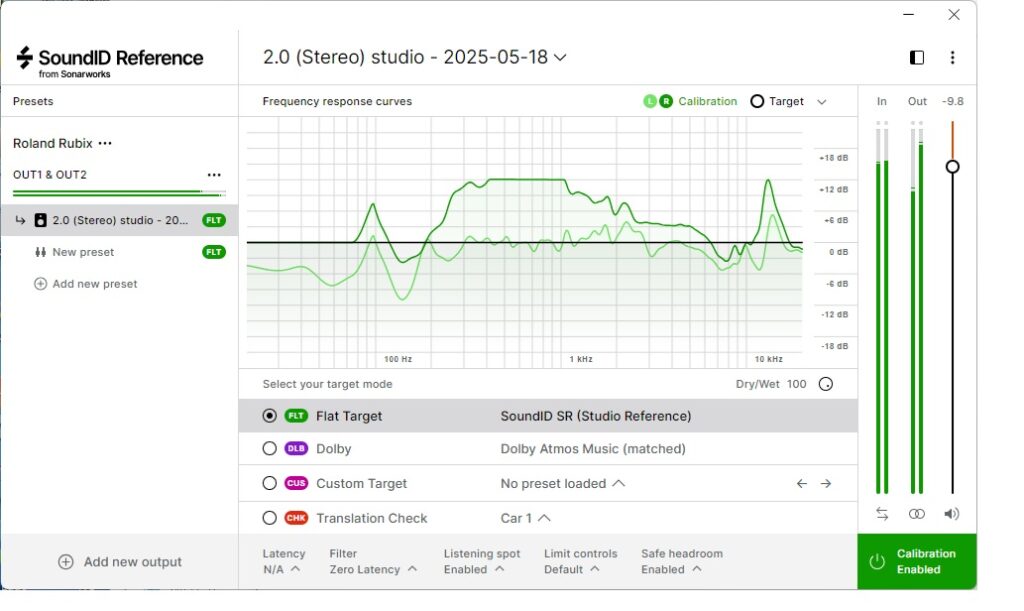
Task: Open Roland Rubix device options dots
Action: pyautogui.click(x=106, y=144)
